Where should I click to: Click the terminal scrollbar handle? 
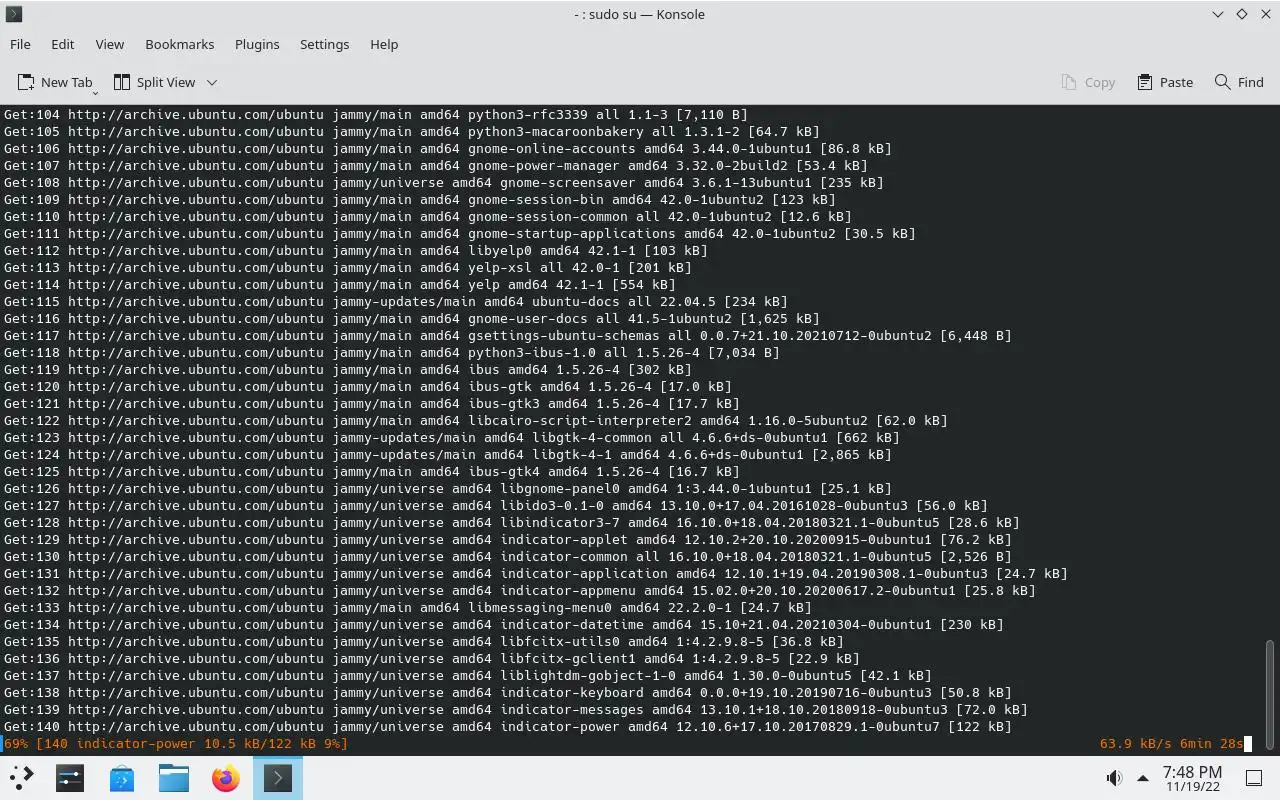[x=1271, y=693]
